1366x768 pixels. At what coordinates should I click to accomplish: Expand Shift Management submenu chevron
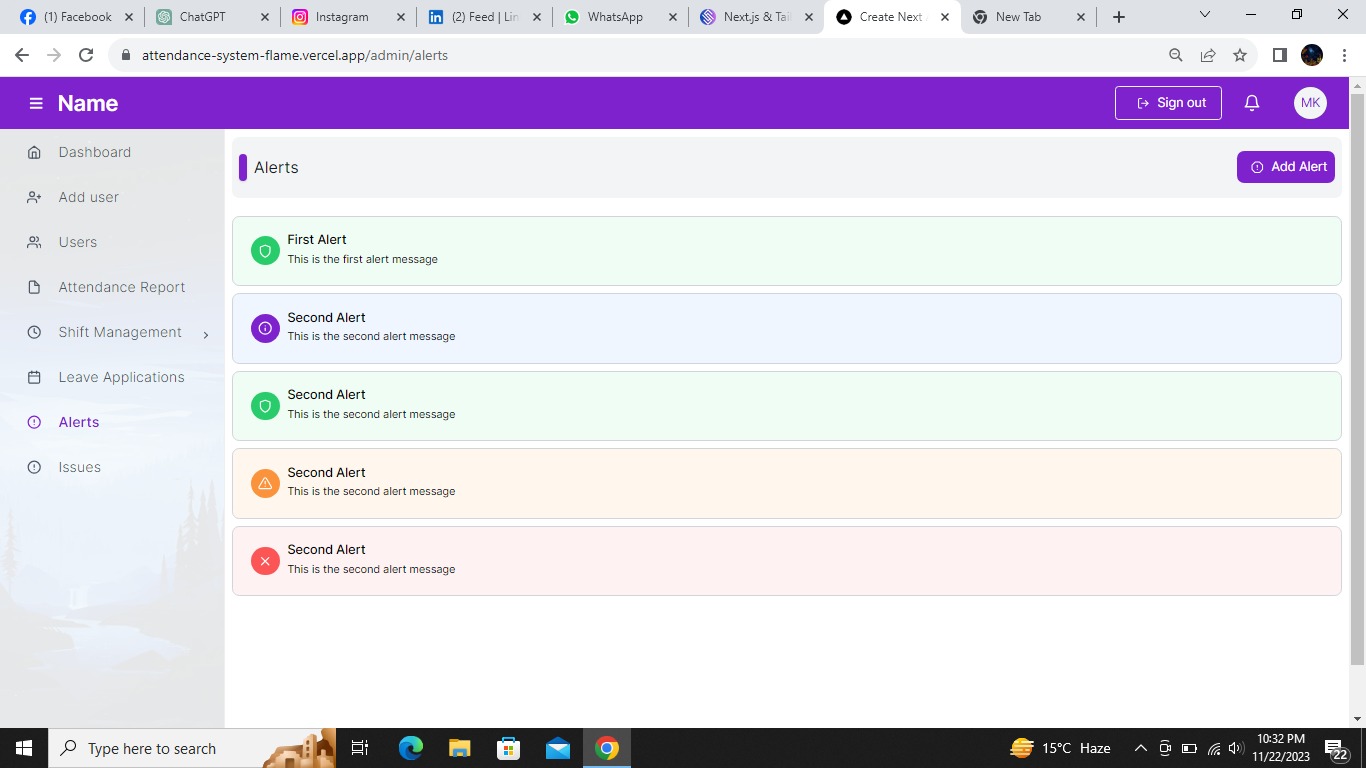(206, 335)
